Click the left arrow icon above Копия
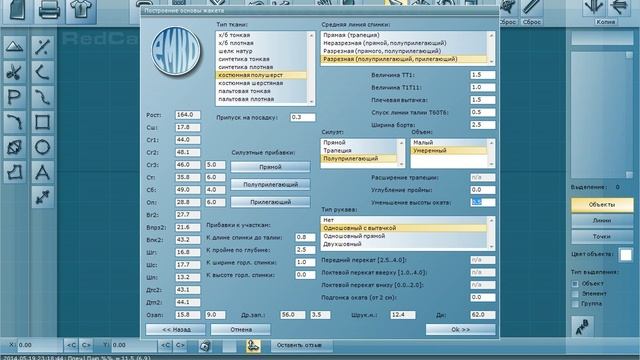640x360 pixels. 619,8
